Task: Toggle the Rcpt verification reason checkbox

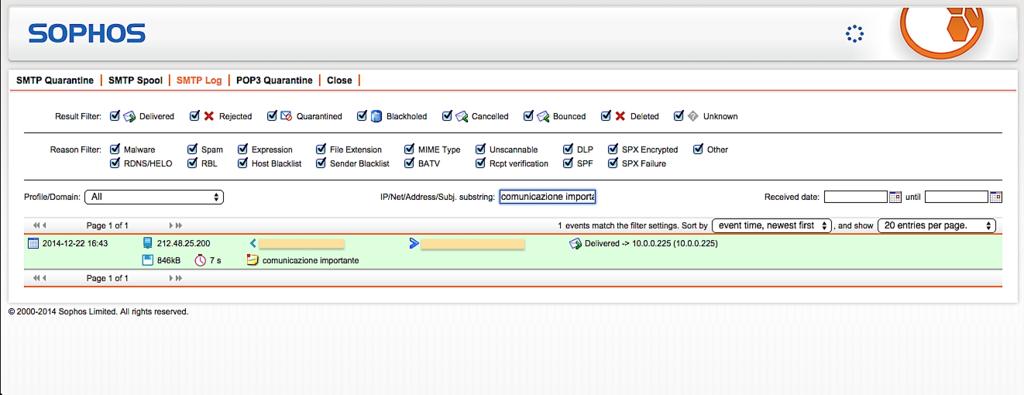Action: pyautogui.click(x=481, y=163)
